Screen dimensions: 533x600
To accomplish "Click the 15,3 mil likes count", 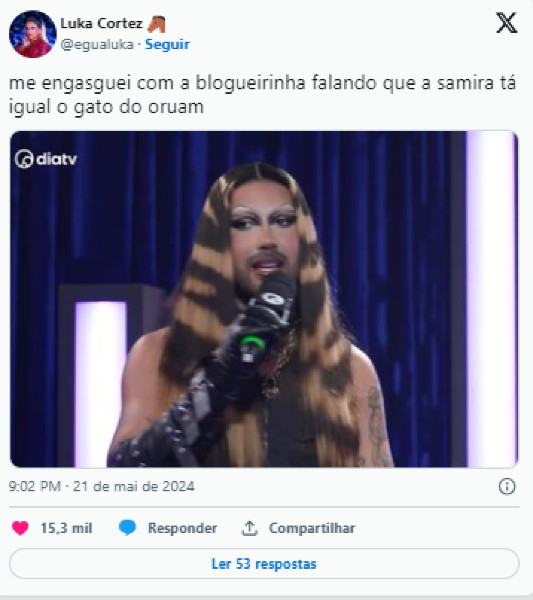I will click(x=67, y=528).
